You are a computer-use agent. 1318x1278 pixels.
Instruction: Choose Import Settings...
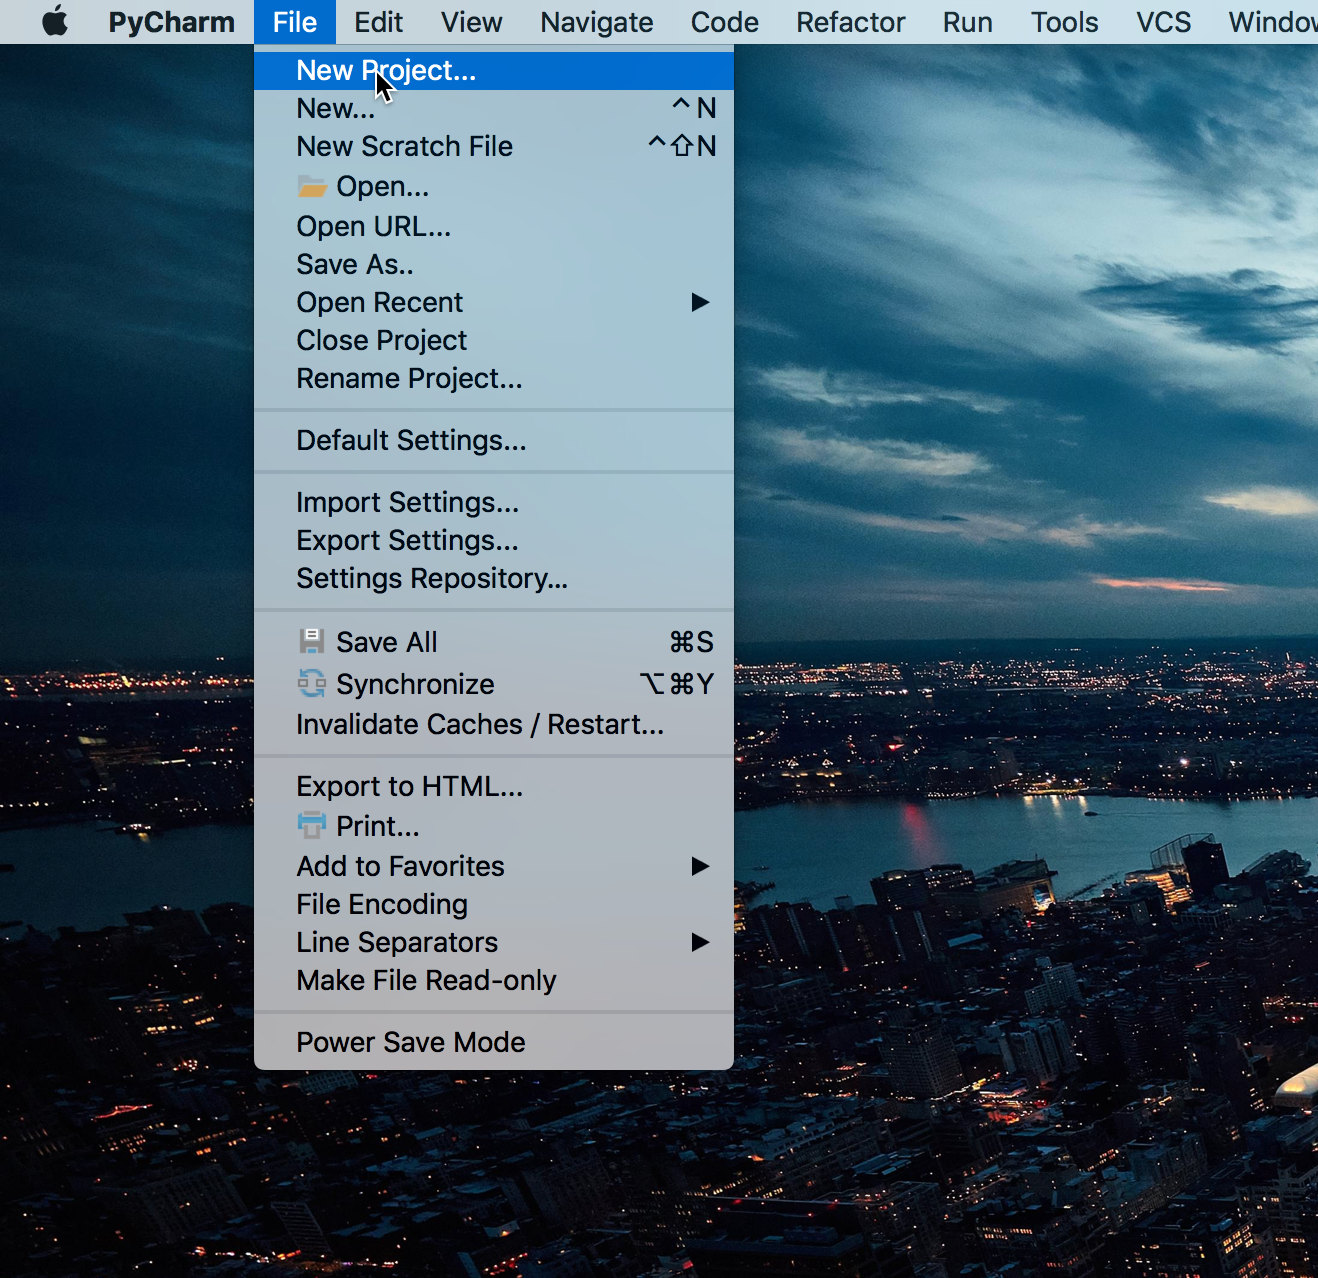click(x=494, y=502)
